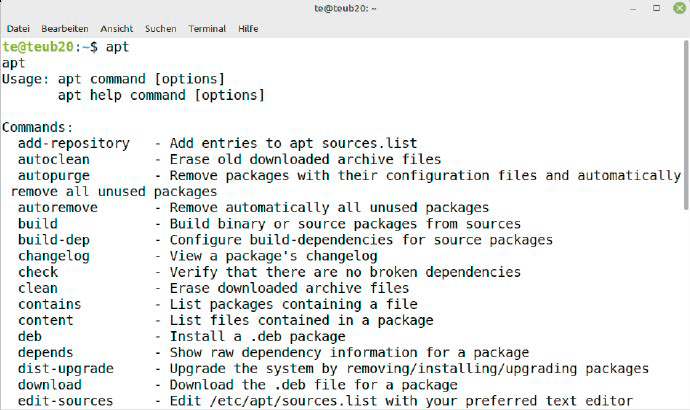The image size is (690, 410).
Task: Click the build-dep command name
Action: (54, 239)
